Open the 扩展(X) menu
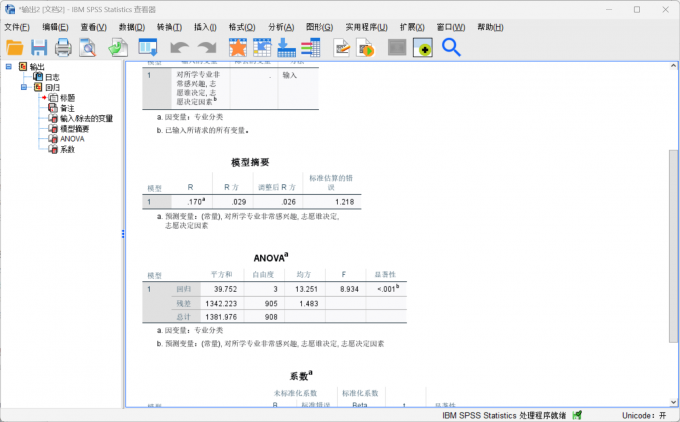 [x=412, y=27]
